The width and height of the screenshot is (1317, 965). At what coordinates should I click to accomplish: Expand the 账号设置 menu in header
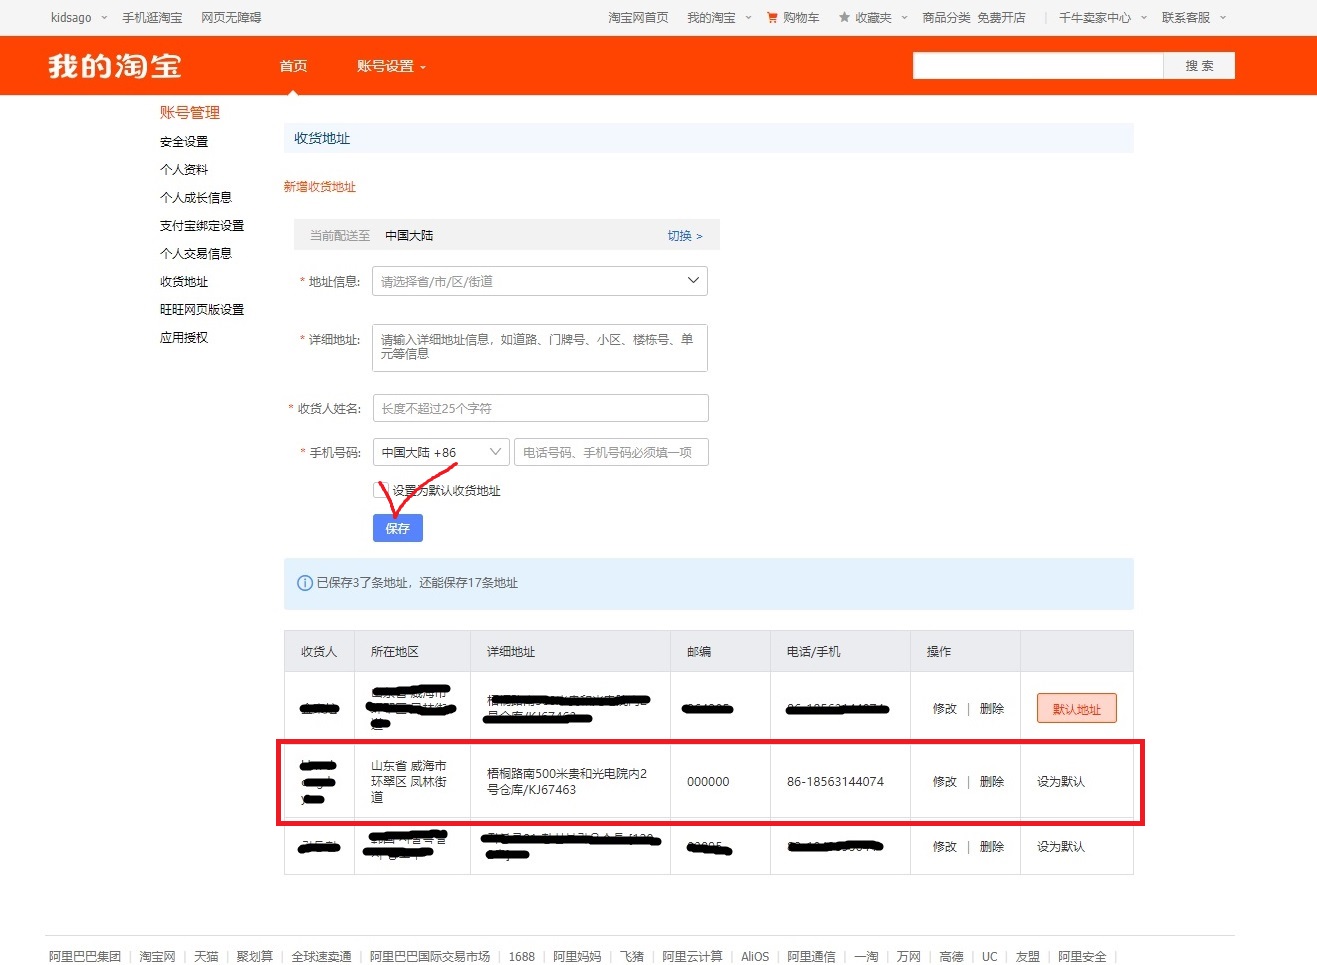391,66
